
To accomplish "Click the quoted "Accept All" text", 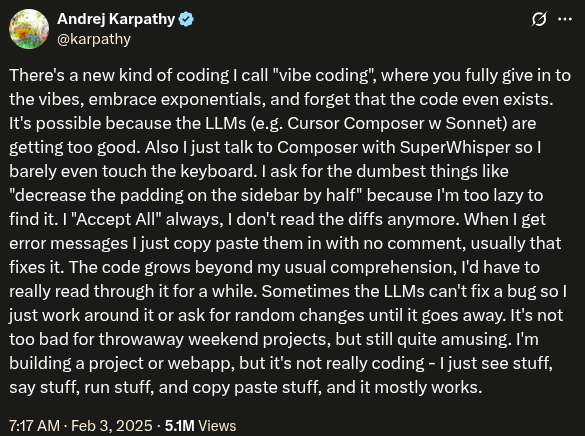I will pos(115,219).
